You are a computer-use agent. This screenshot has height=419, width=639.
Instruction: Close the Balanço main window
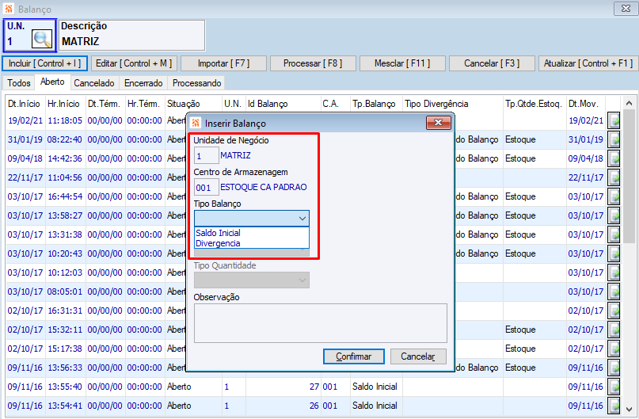coord(626,9)
